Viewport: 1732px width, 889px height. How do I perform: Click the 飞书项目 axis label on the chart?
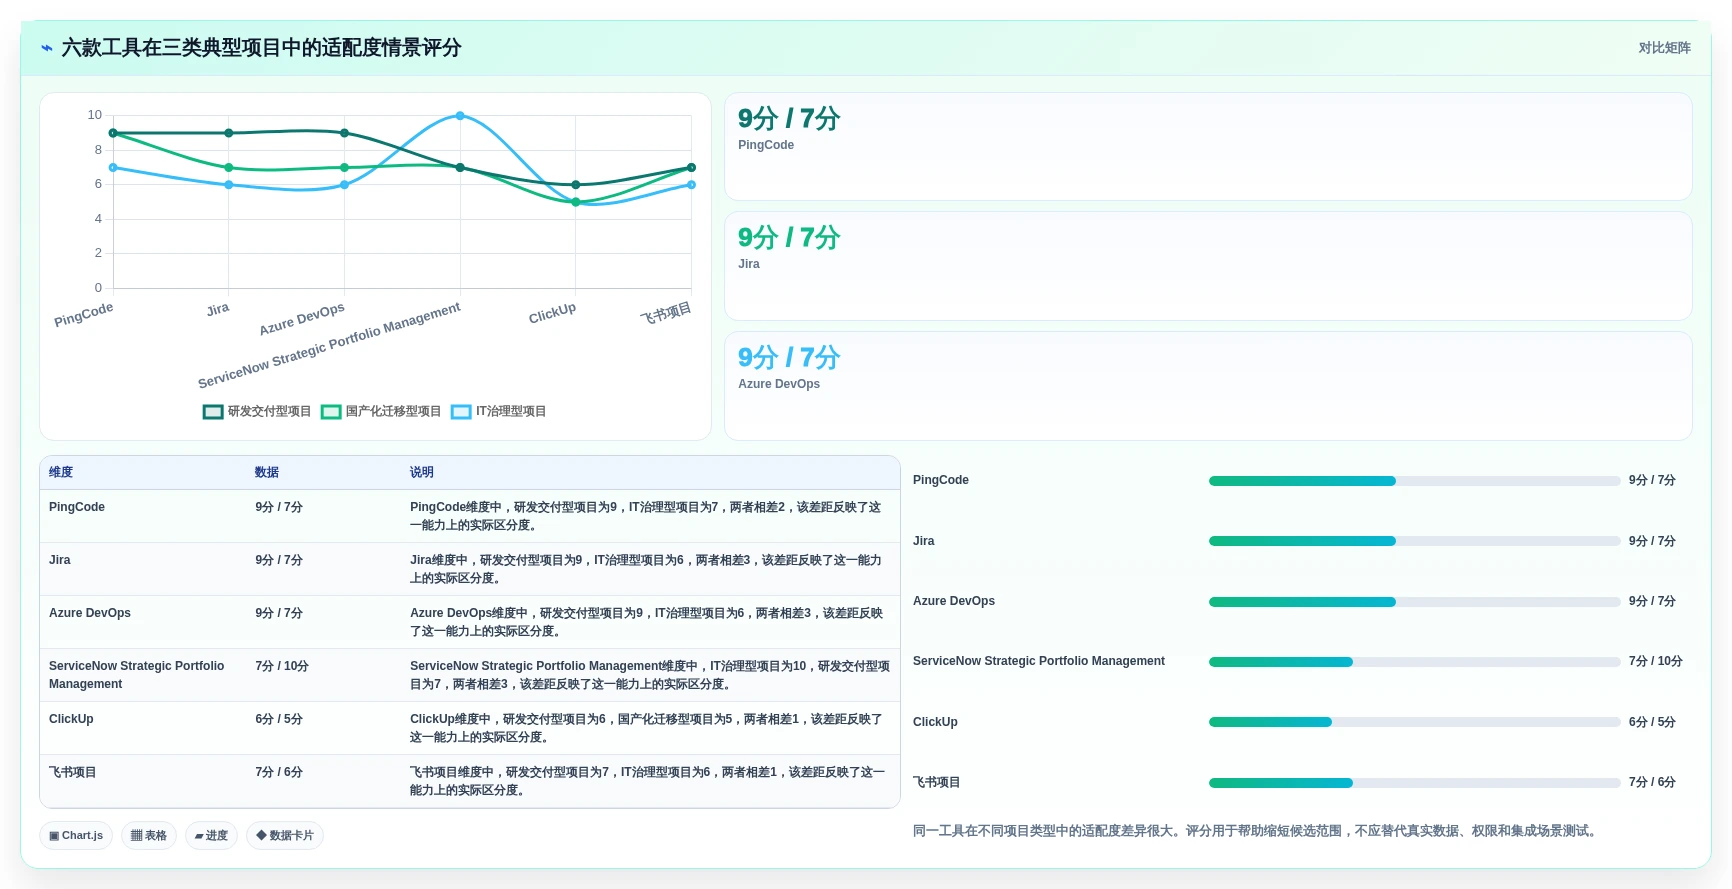(x=666, y=313)
